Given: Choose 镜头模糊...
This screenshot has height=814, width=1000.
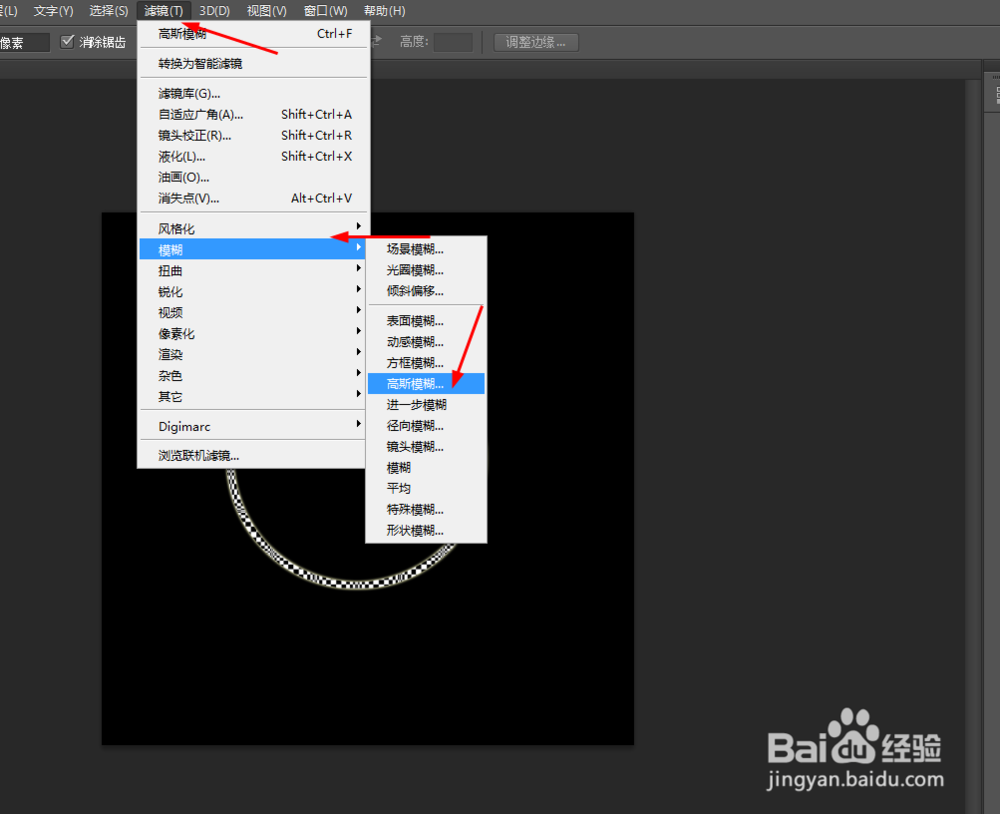Looking at the screenshot, I should point(426,447).
